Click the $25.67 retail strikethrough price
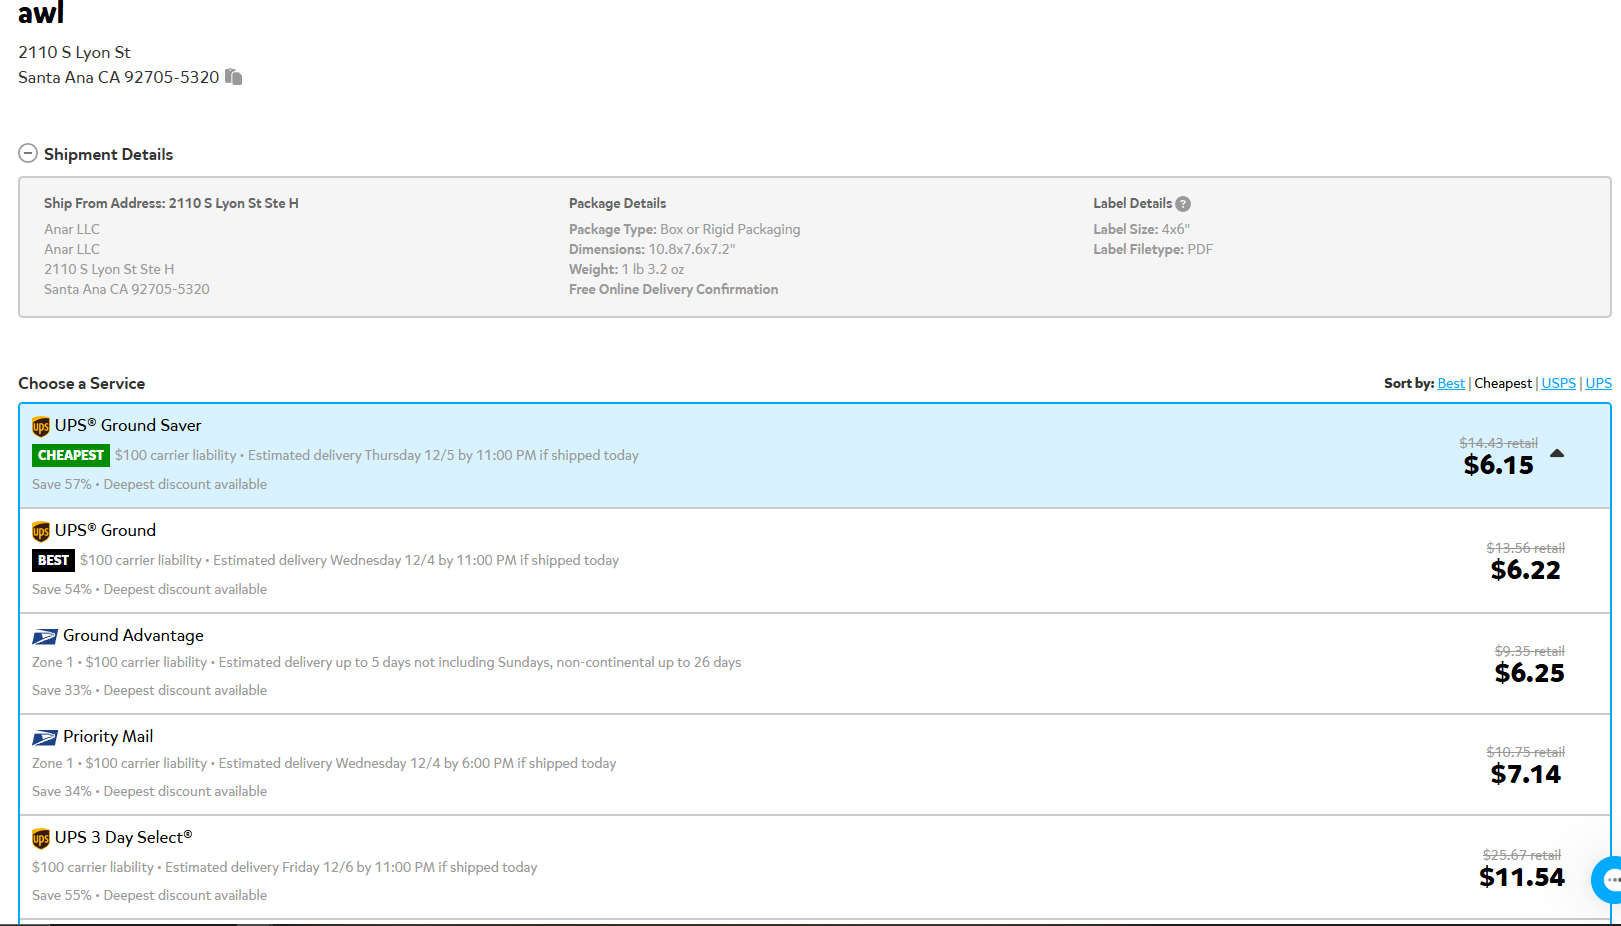 1521,855
